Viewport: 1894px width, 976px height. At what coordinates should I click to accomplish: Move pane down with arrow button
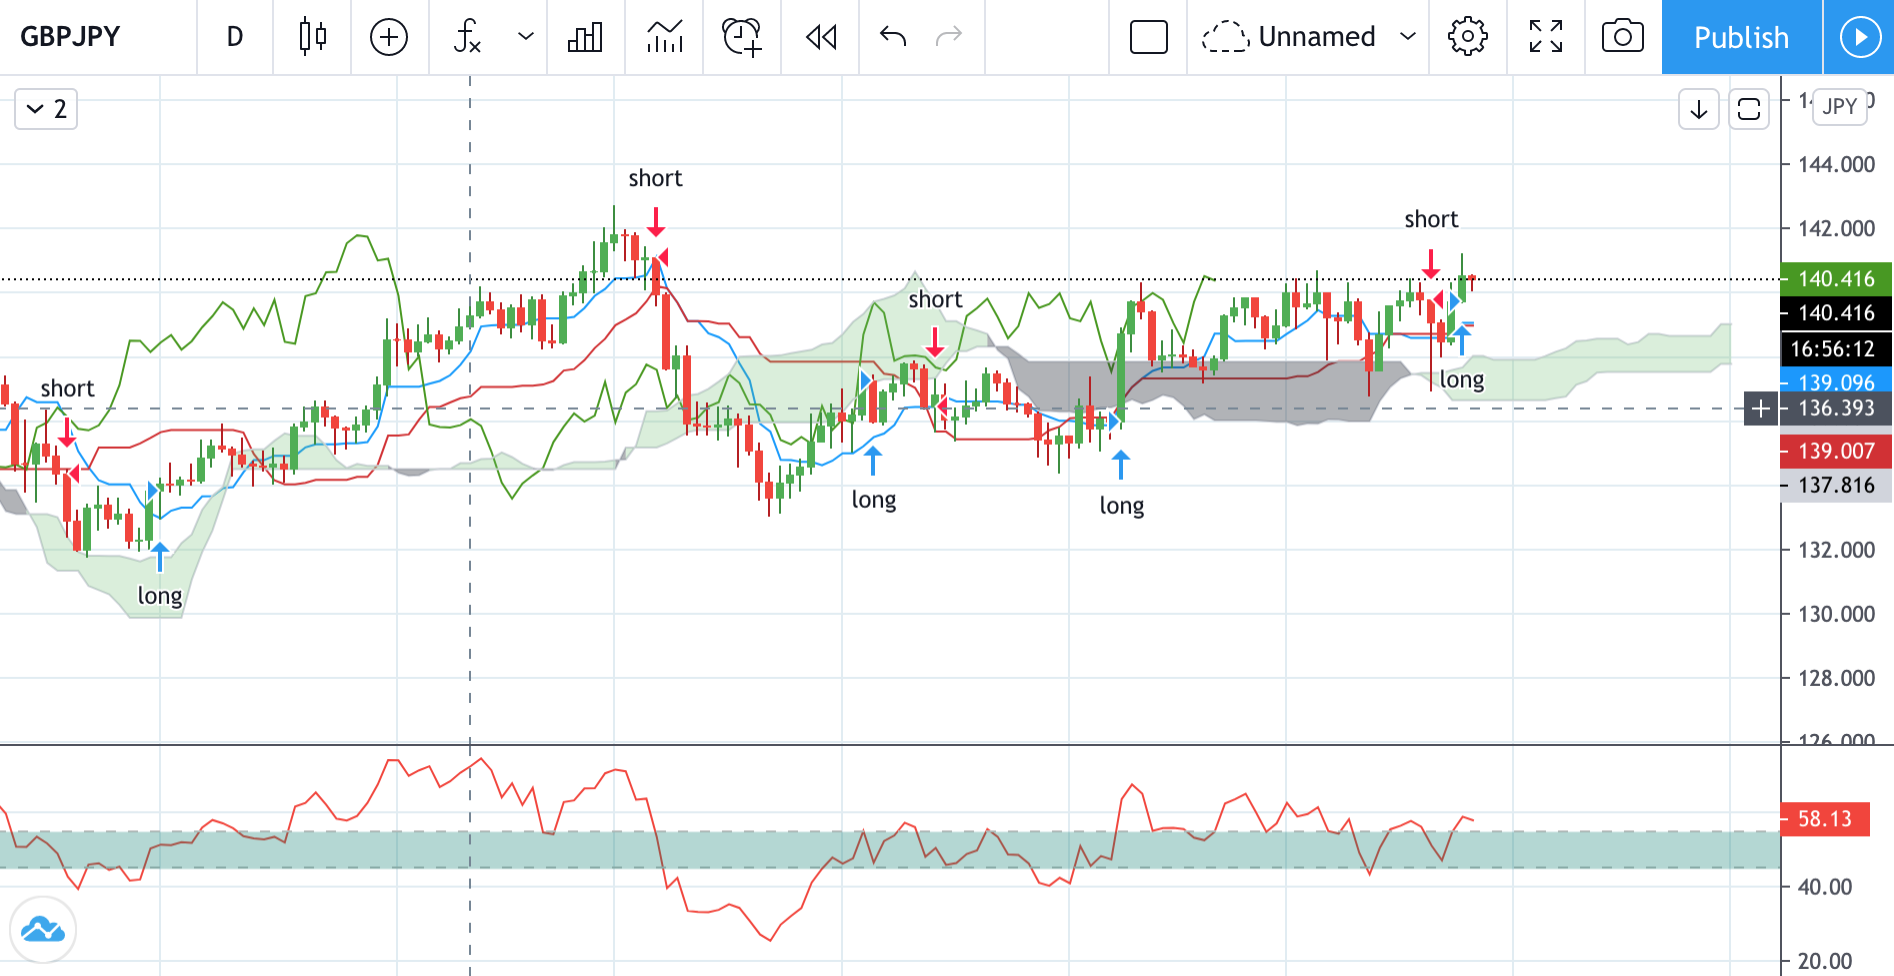click(1698, 109)
